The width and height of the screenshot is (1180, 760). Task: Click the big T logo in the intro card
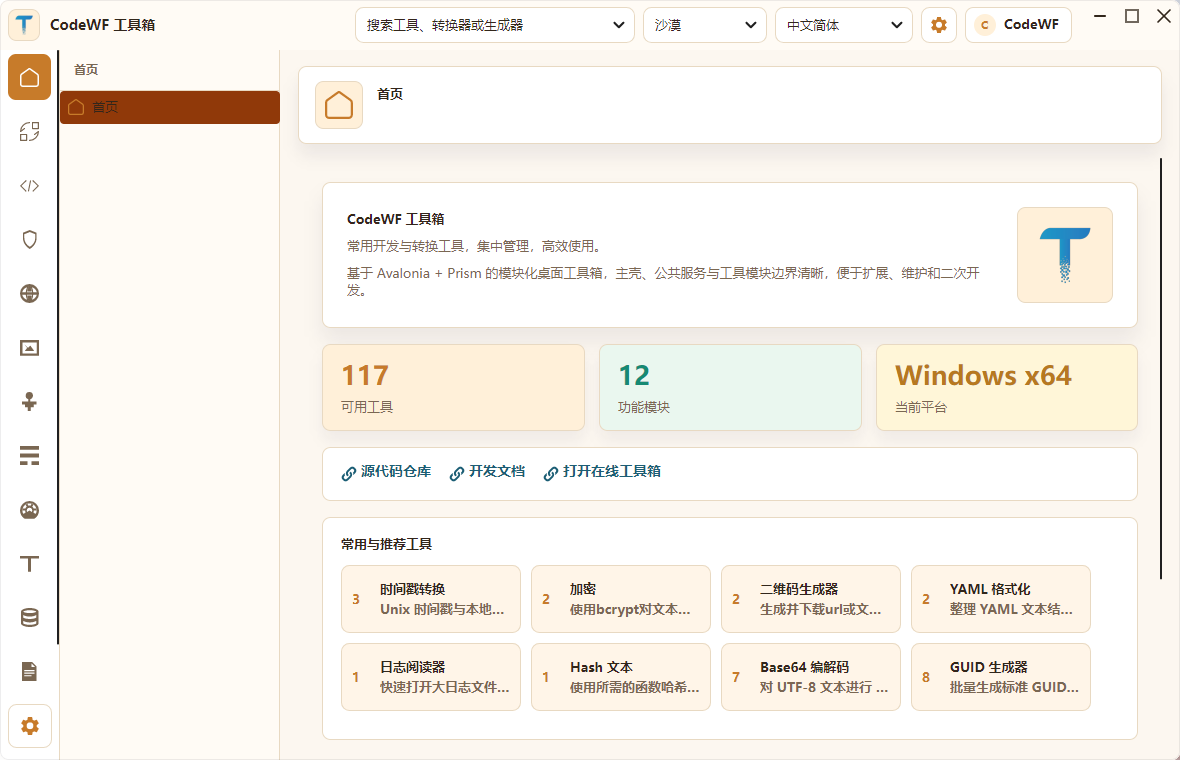click(x=1065, y=255)
